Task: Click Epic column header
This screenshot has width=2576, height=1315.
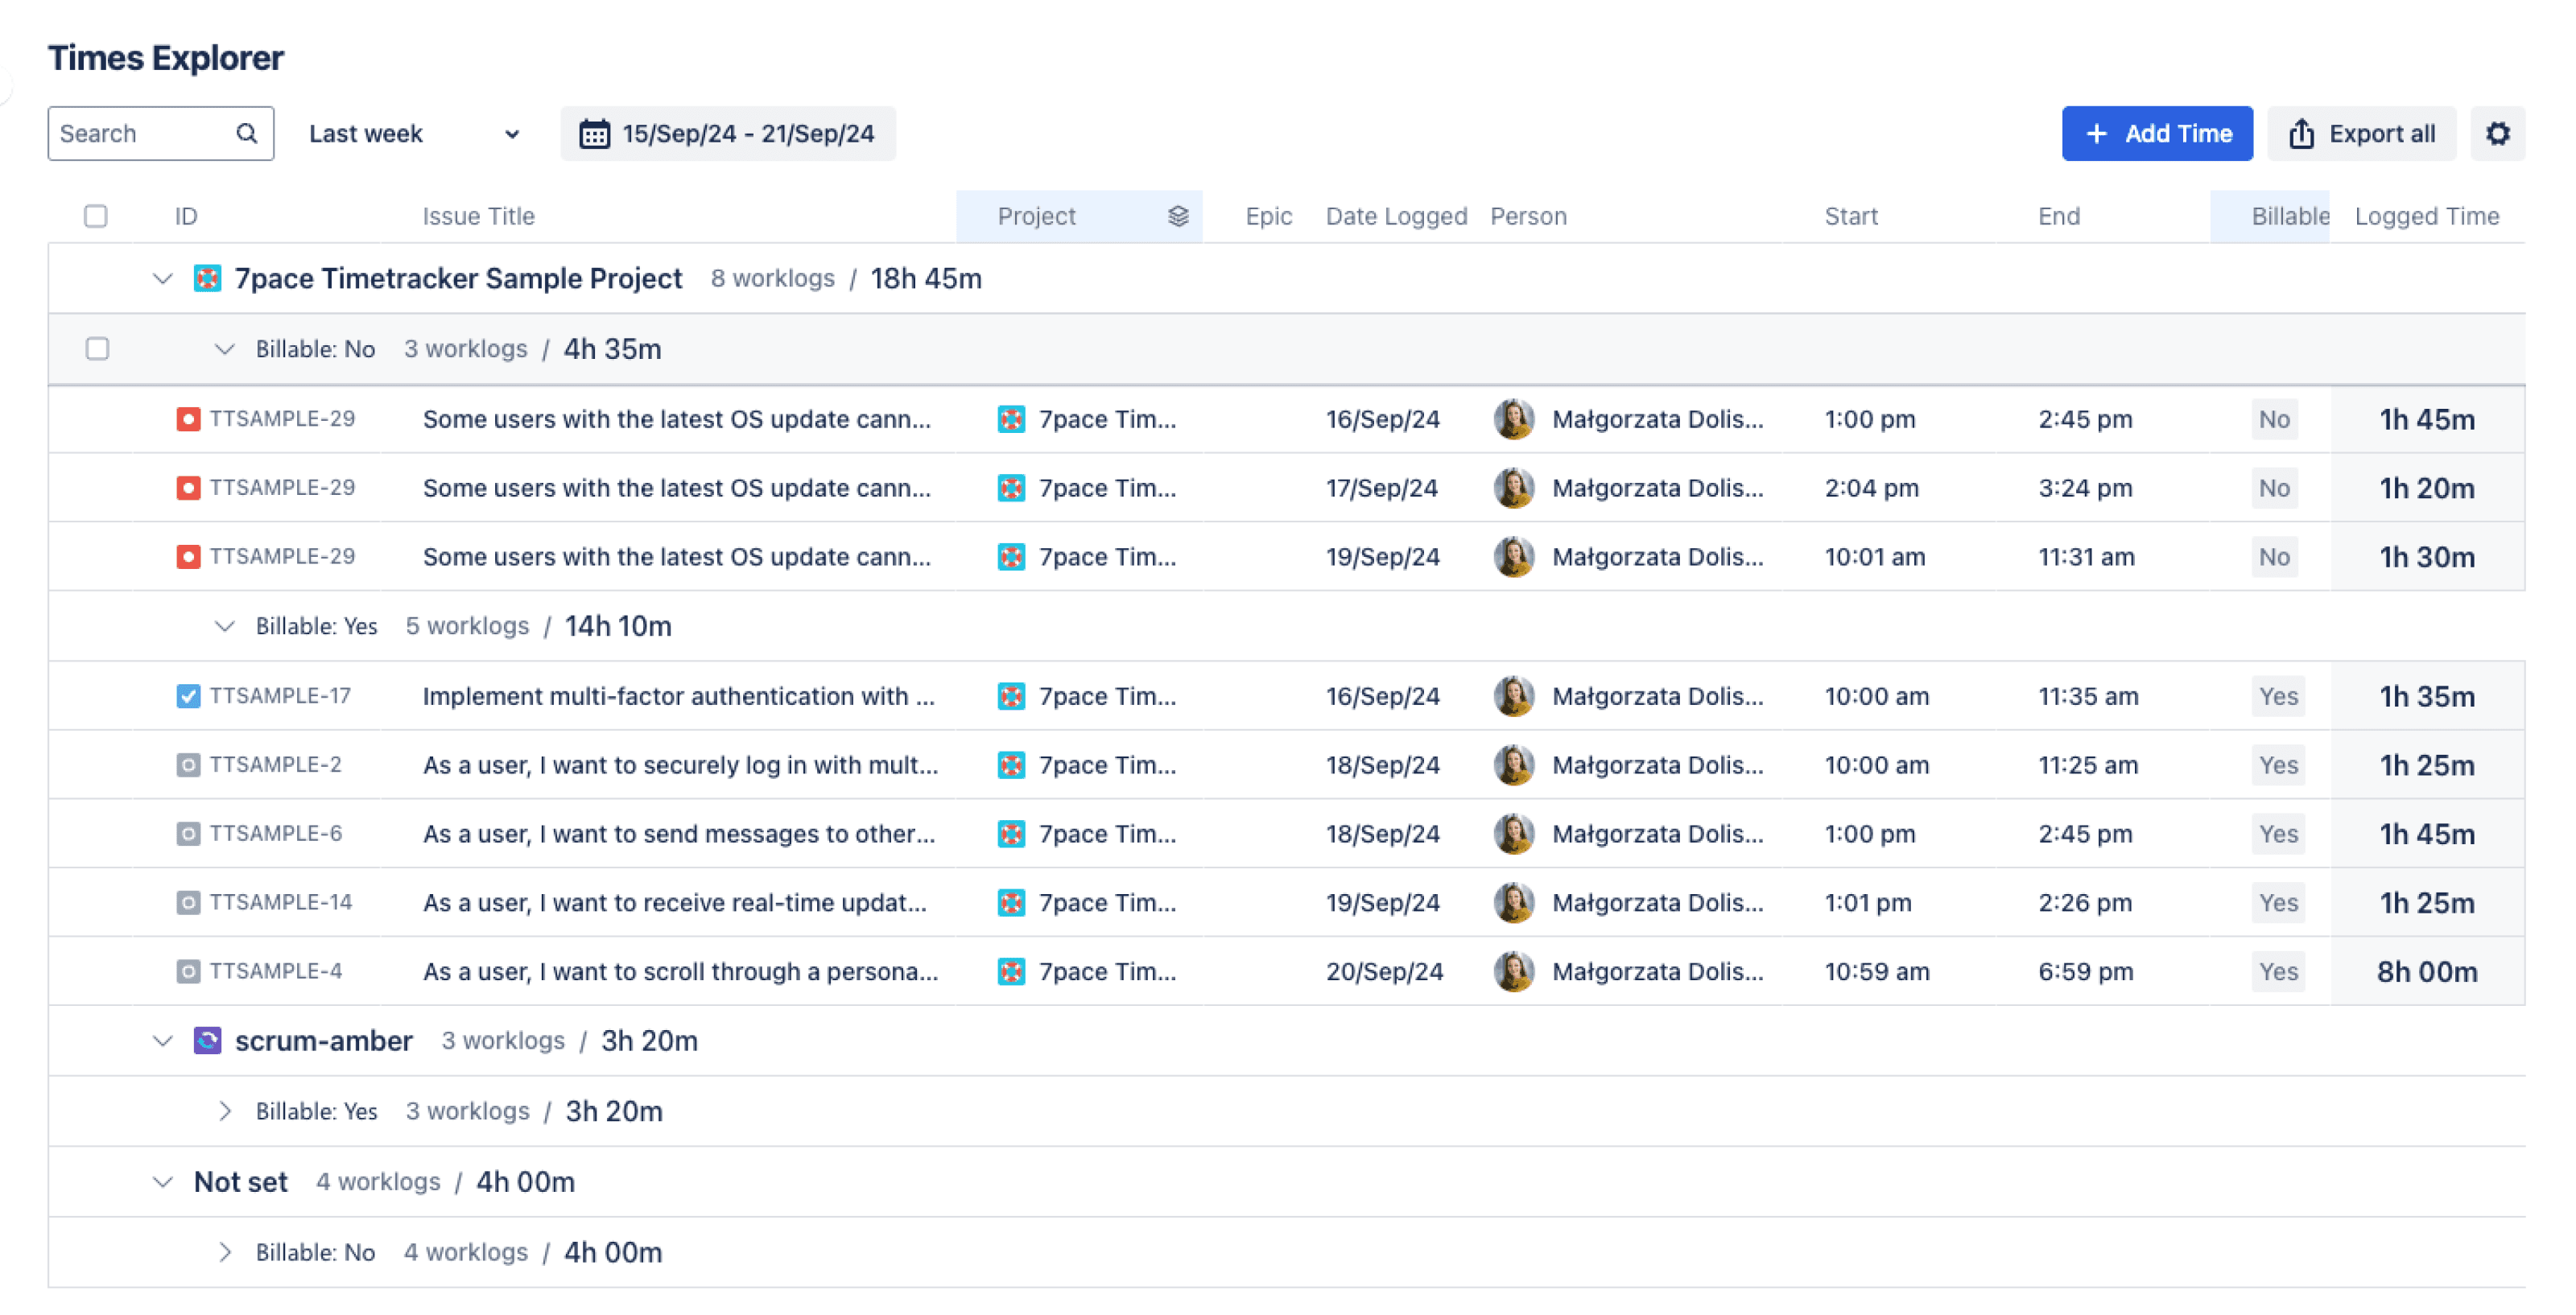Action: 1269,216
